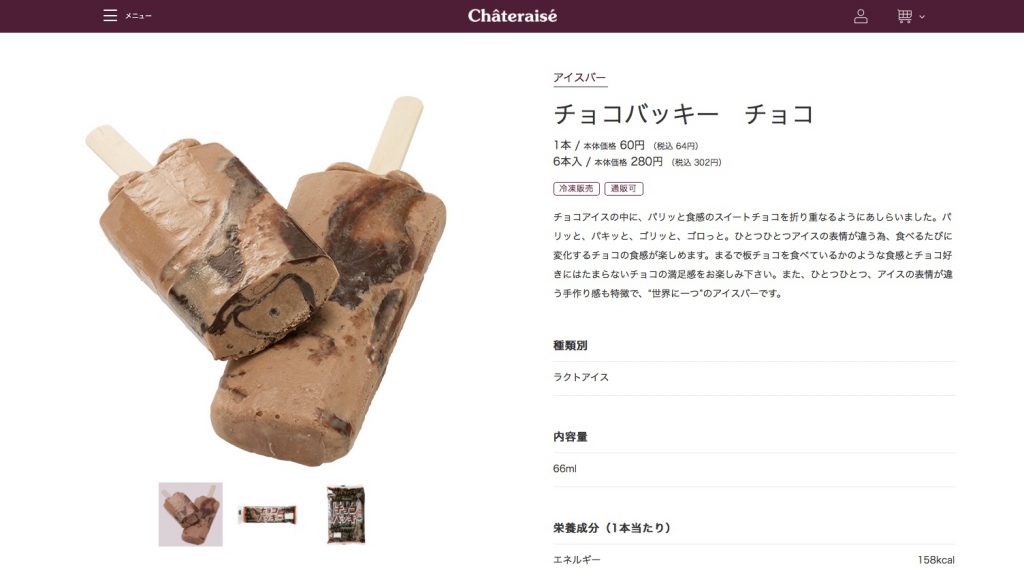Follow the アイスバー category link
This screenshot has height=569, width=1024.
tap(579, 77)
